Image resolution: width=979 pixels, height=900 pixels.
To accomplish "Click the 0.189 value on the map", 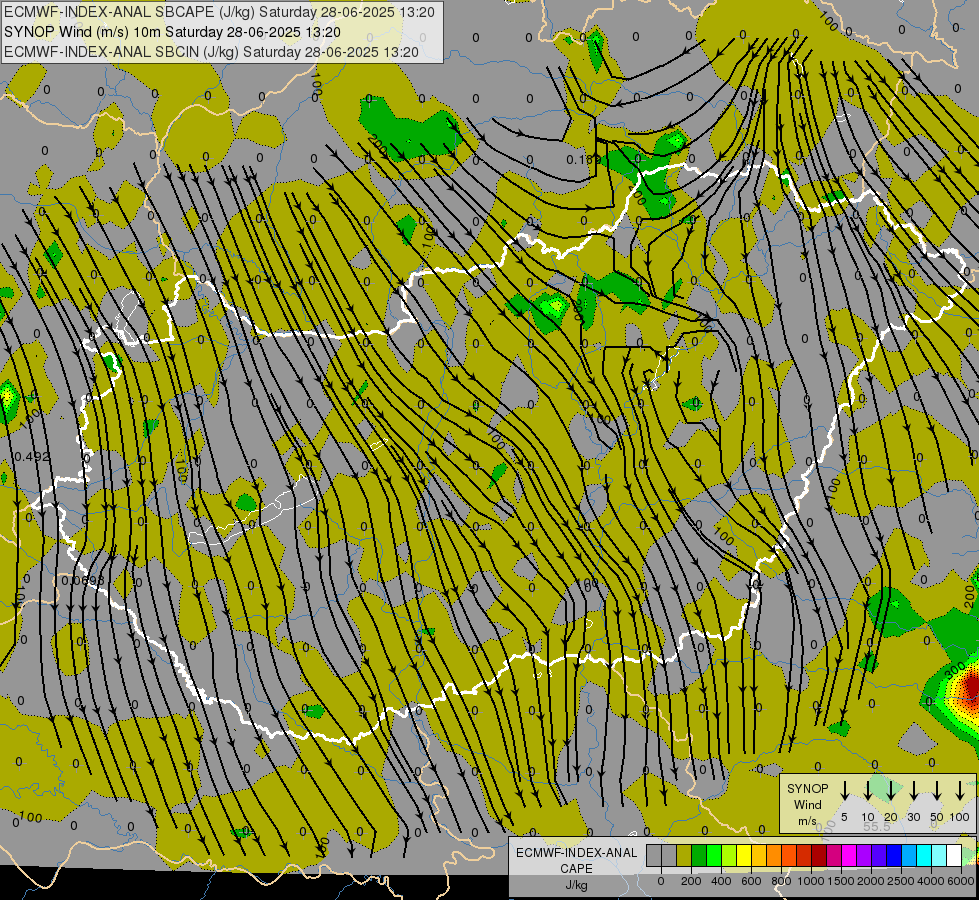I will pyautogui.click(x=583, y=160).
